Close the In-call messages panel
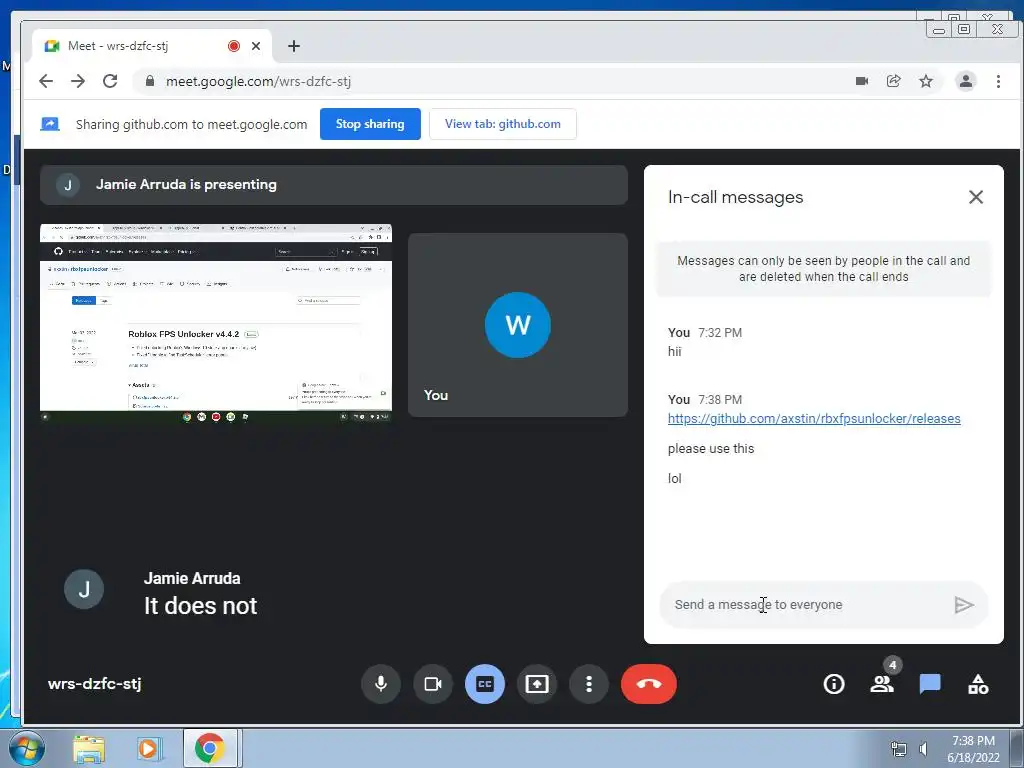 (x=976, y=197)
